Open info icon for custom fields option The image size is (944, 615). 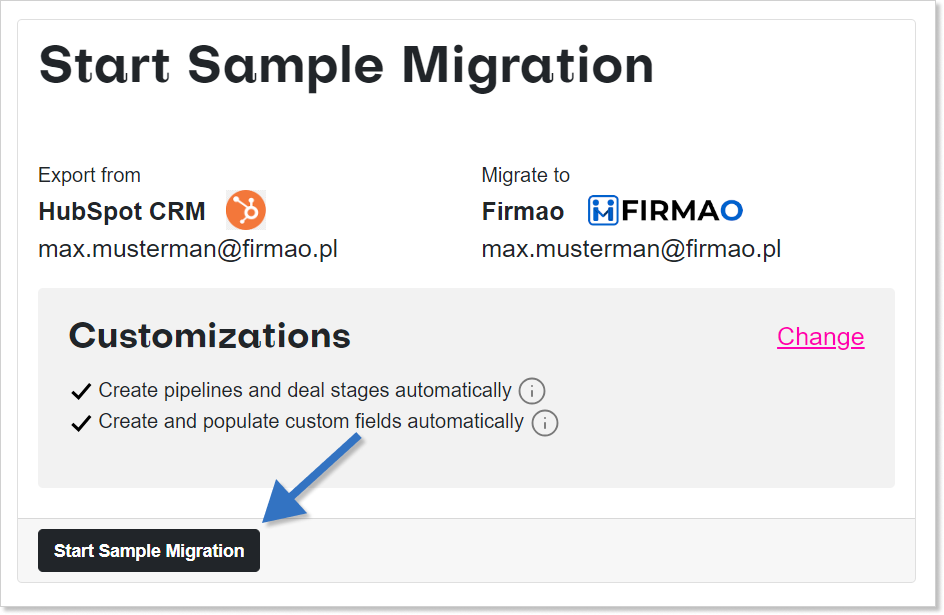[x=545, y=422]
